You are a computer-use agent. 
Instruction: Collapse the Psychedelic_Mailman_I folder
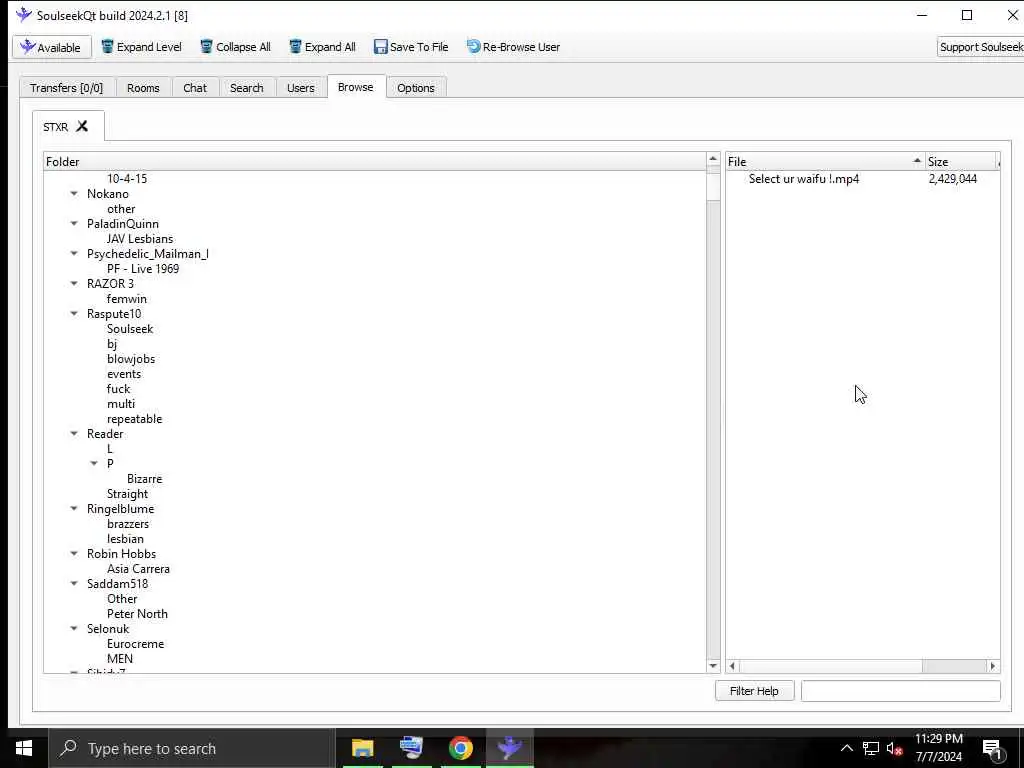pyautogui.click(x=74, y=254)
